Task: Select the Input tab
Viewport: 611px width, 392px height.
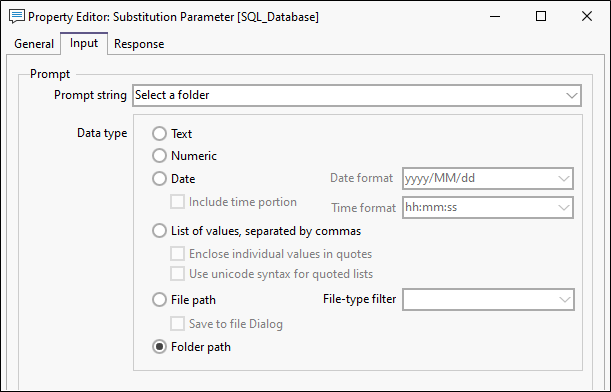Action: coord(84,43)
